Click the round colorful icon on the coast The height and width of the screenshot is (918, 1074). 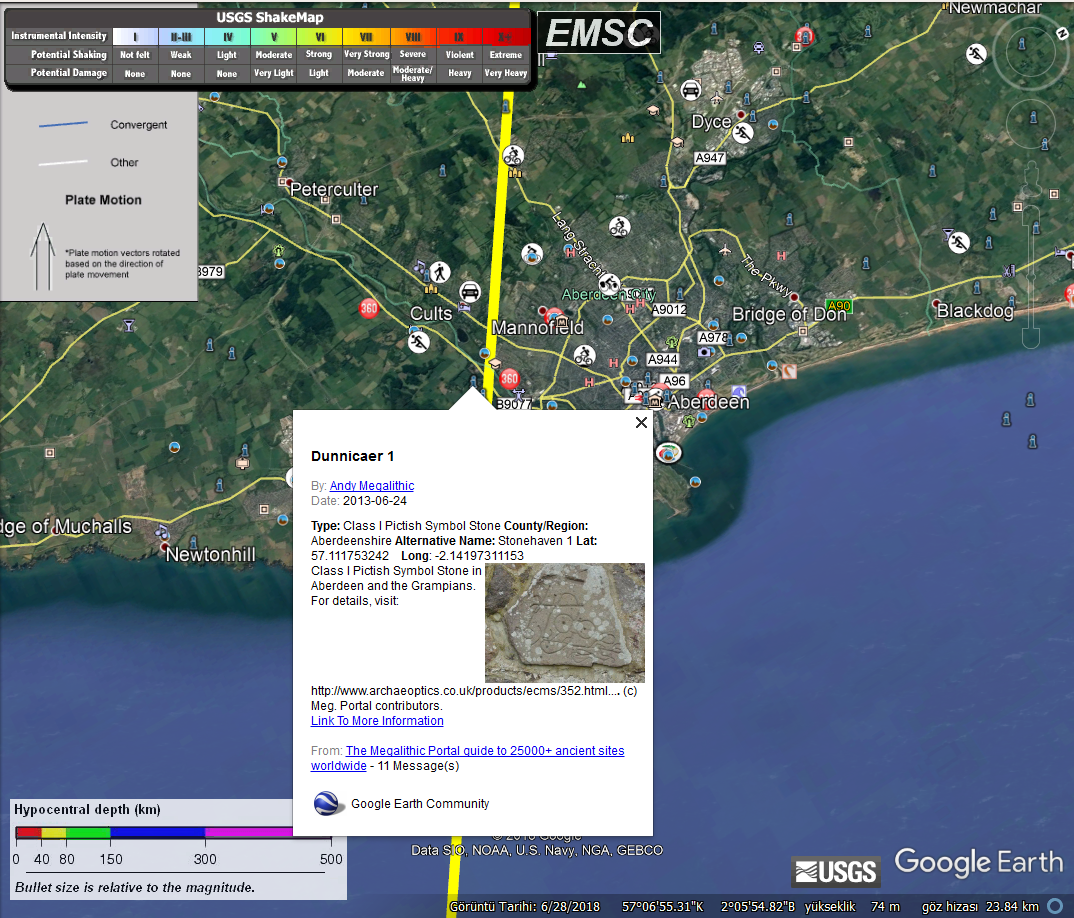[x=669, y=453]
